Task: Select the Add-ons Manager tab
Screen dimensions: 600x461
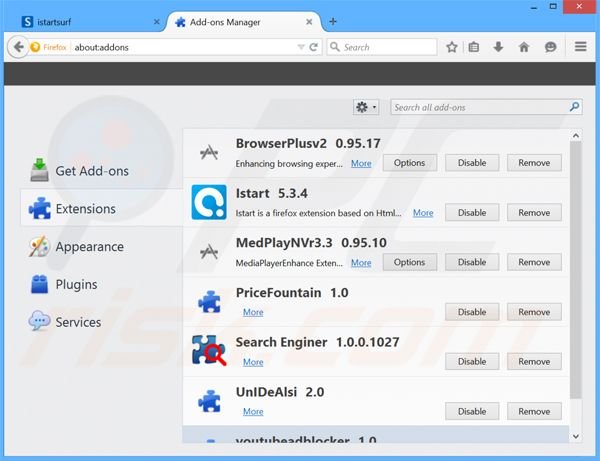Action: click(x=245, y=22)
